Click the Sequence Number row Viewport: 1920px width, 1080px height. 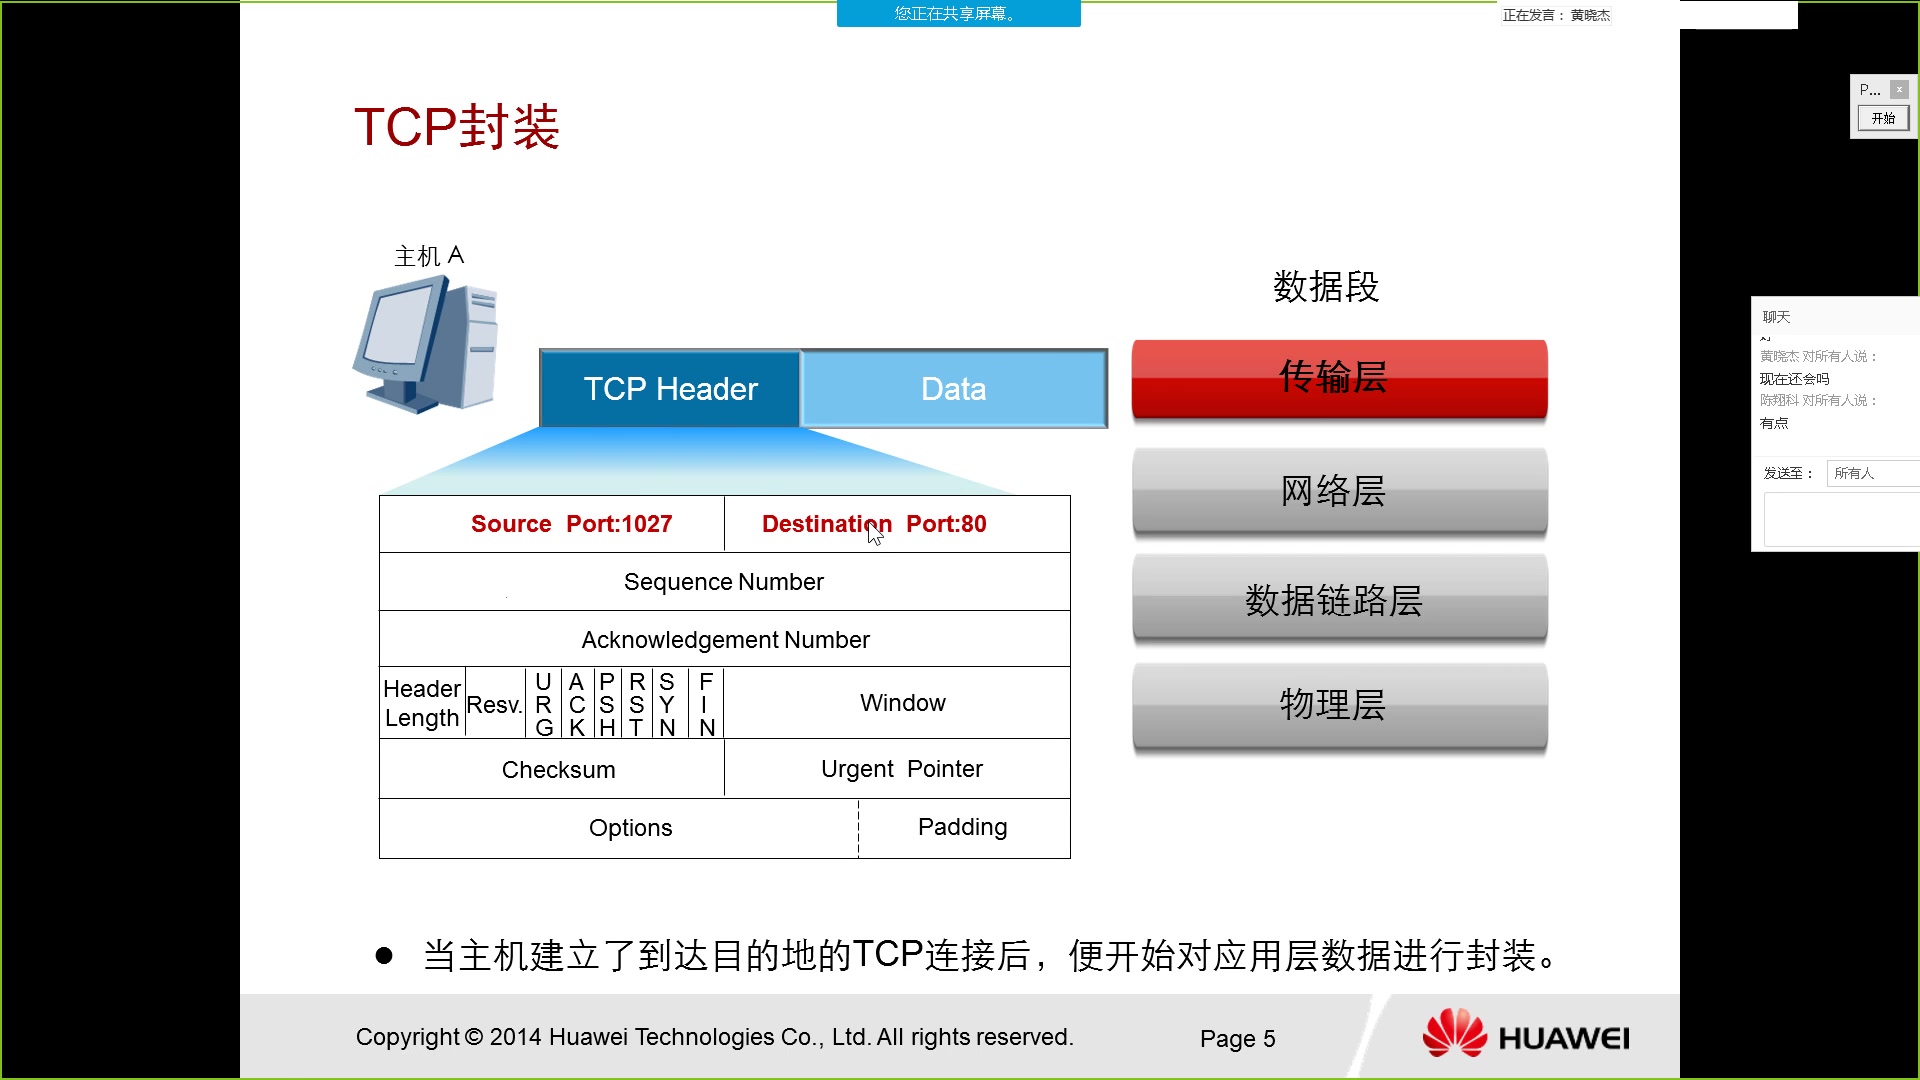coord(725,582)
